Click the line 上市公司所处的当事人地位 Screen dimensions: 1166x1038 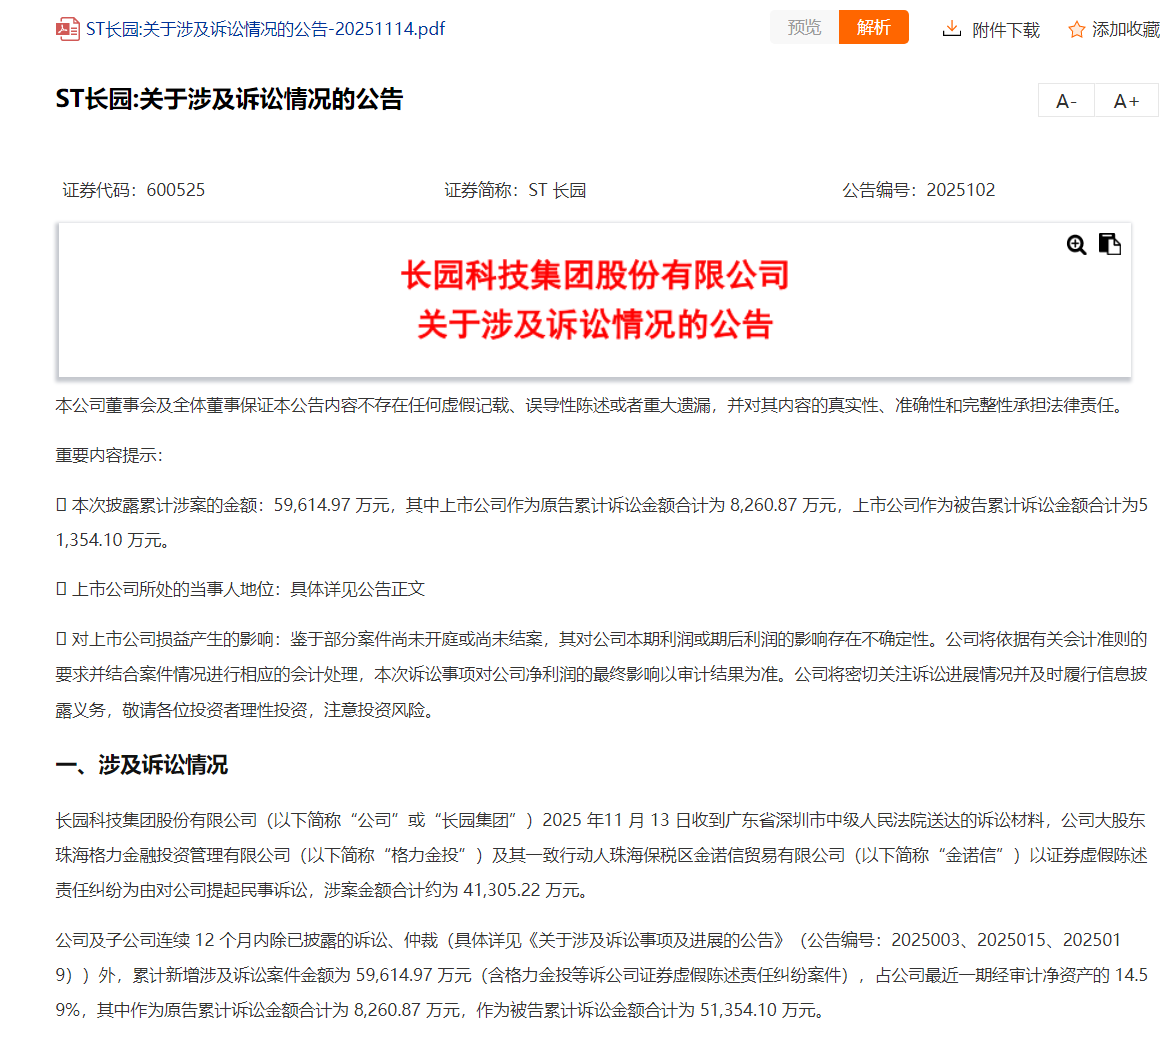[241, 590]
